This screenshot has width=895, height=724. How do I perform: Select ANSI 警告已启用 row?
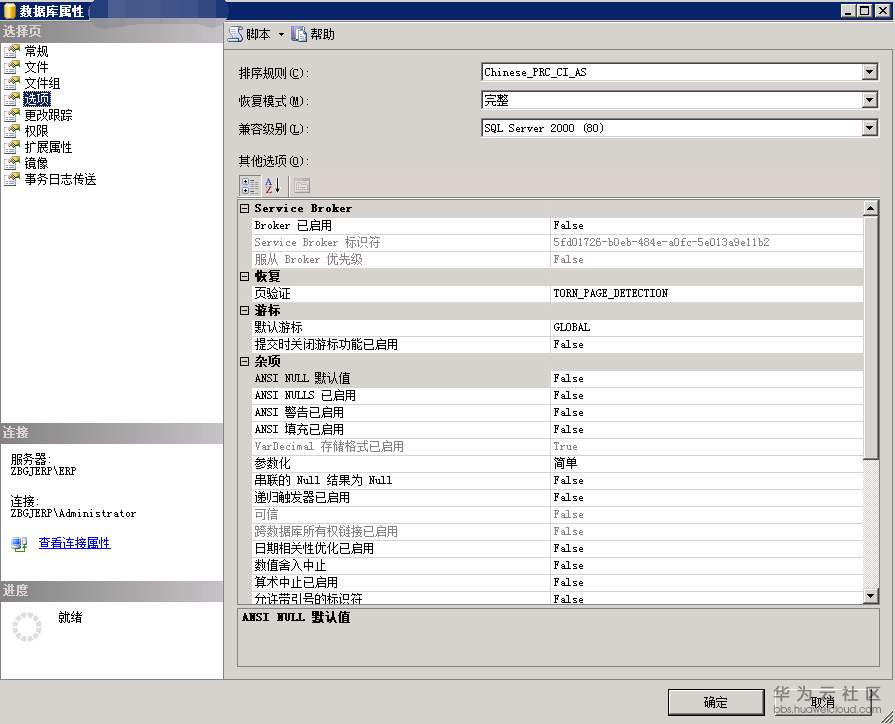click(557, 412)
